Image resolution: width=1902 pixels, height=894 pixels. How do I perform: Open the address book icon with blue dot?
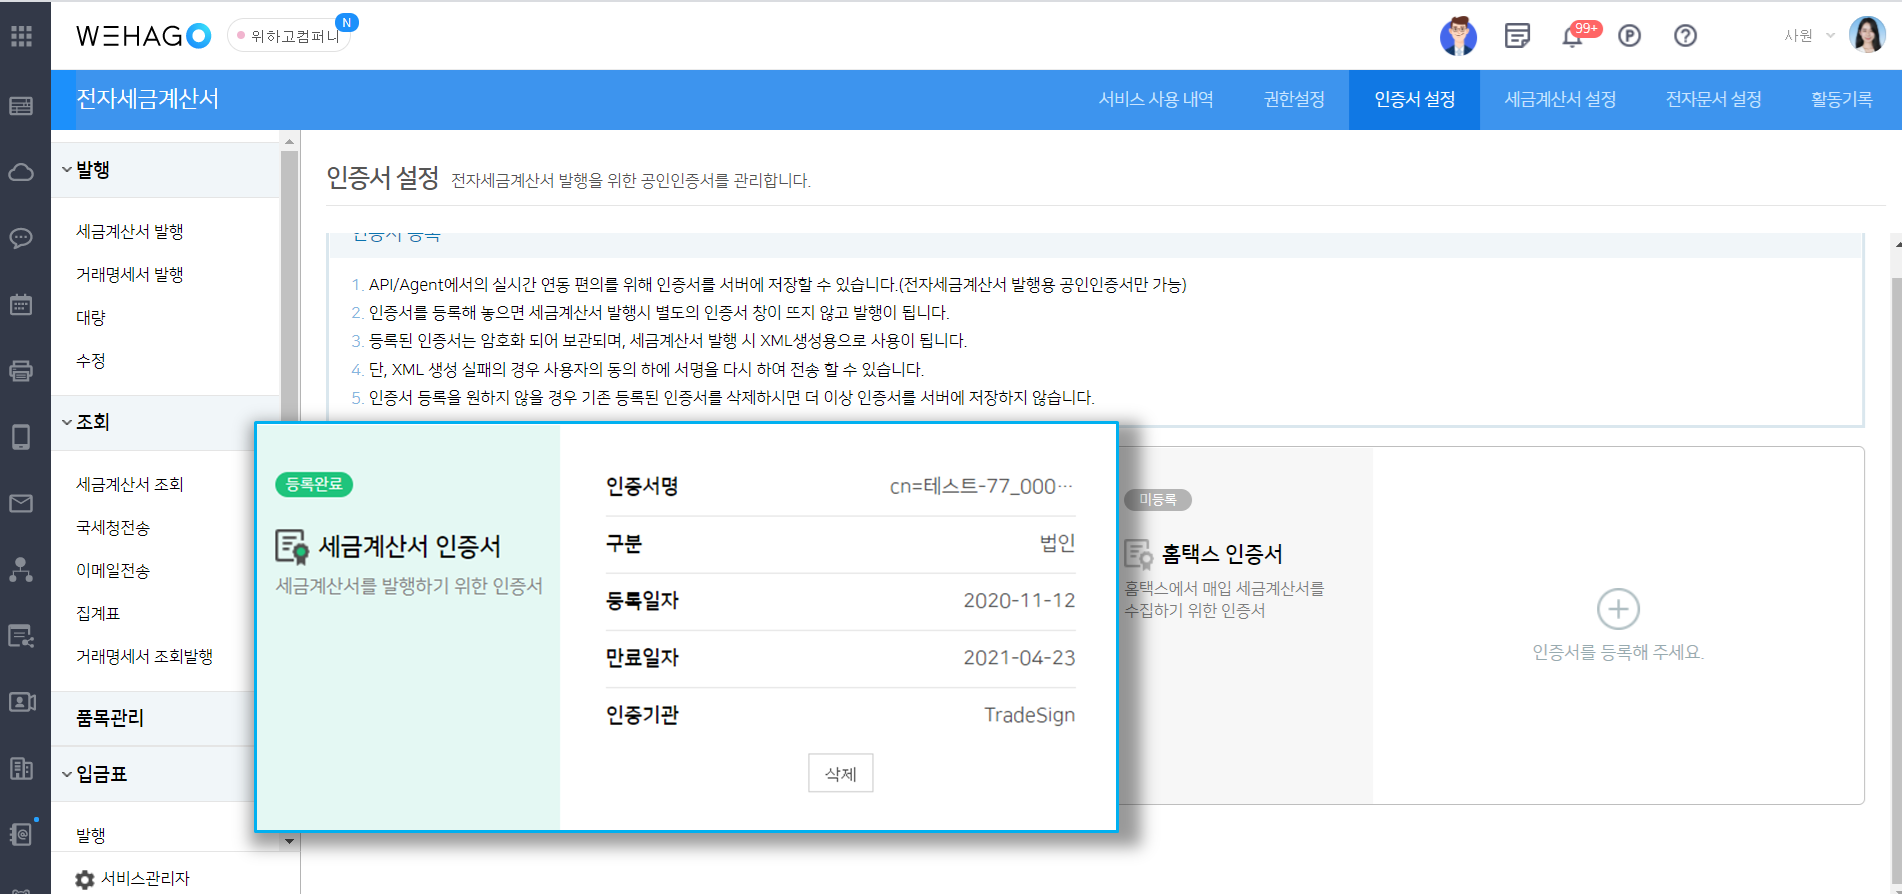tap(21, 834)
